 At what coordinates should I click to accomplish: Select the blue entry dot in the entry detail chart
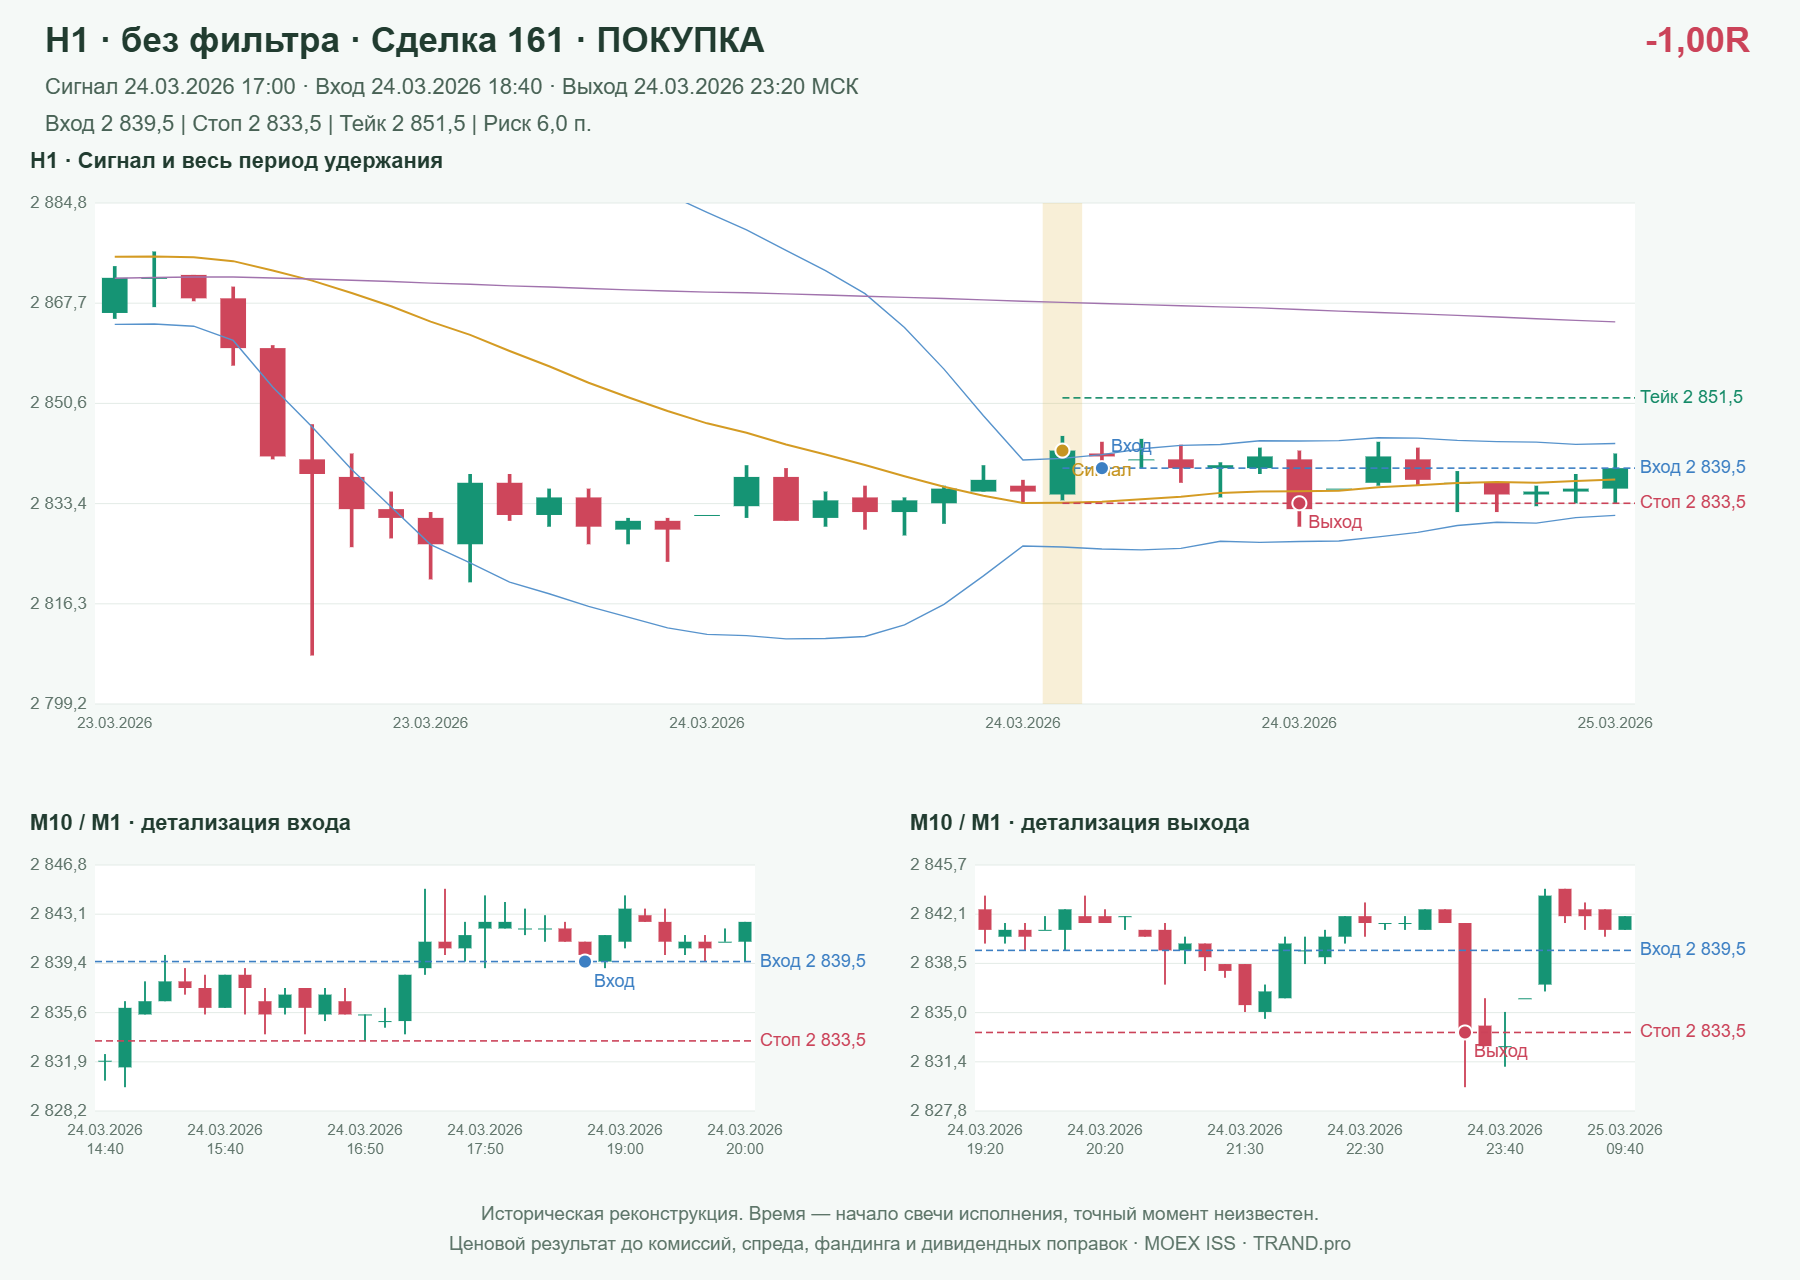(x=585, y=962)
